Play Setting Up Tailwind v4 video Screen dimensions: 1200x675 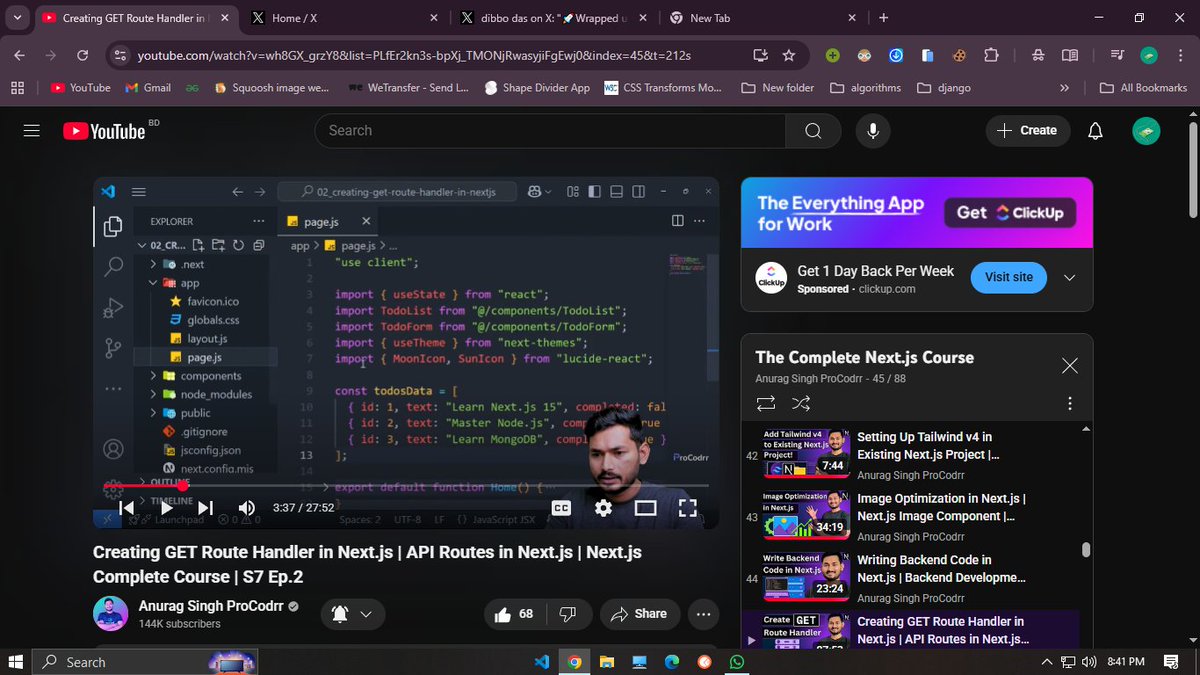click(x=911, y=455)
